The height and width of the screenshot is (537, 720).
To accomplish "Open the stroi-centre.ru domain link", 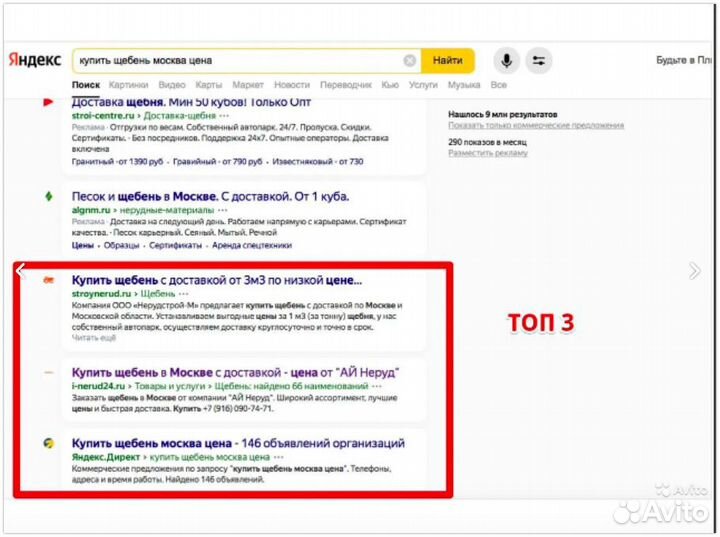I will point(103,115).
